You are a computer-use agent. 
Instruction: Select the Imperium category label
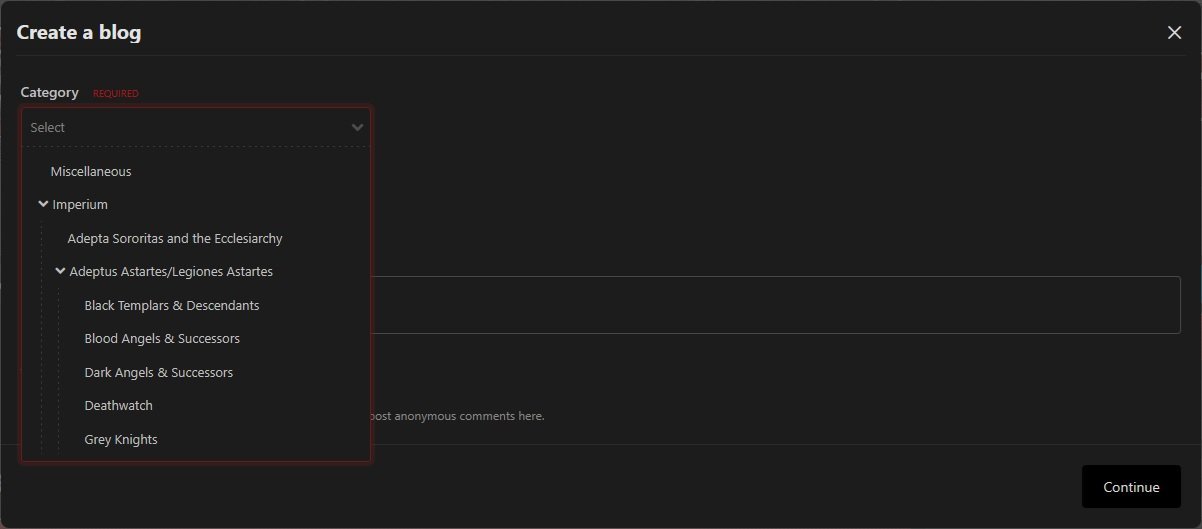coord(80,204)
